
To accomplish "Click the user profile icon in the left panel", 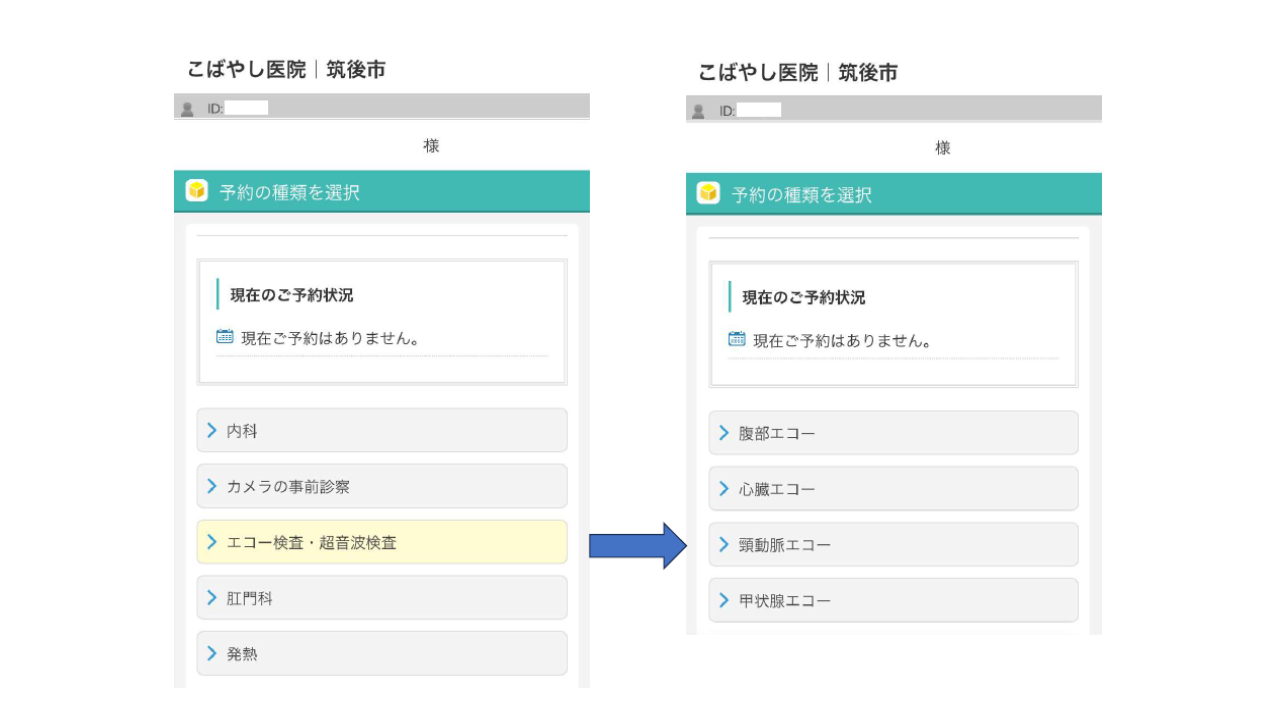I will 187,108.
